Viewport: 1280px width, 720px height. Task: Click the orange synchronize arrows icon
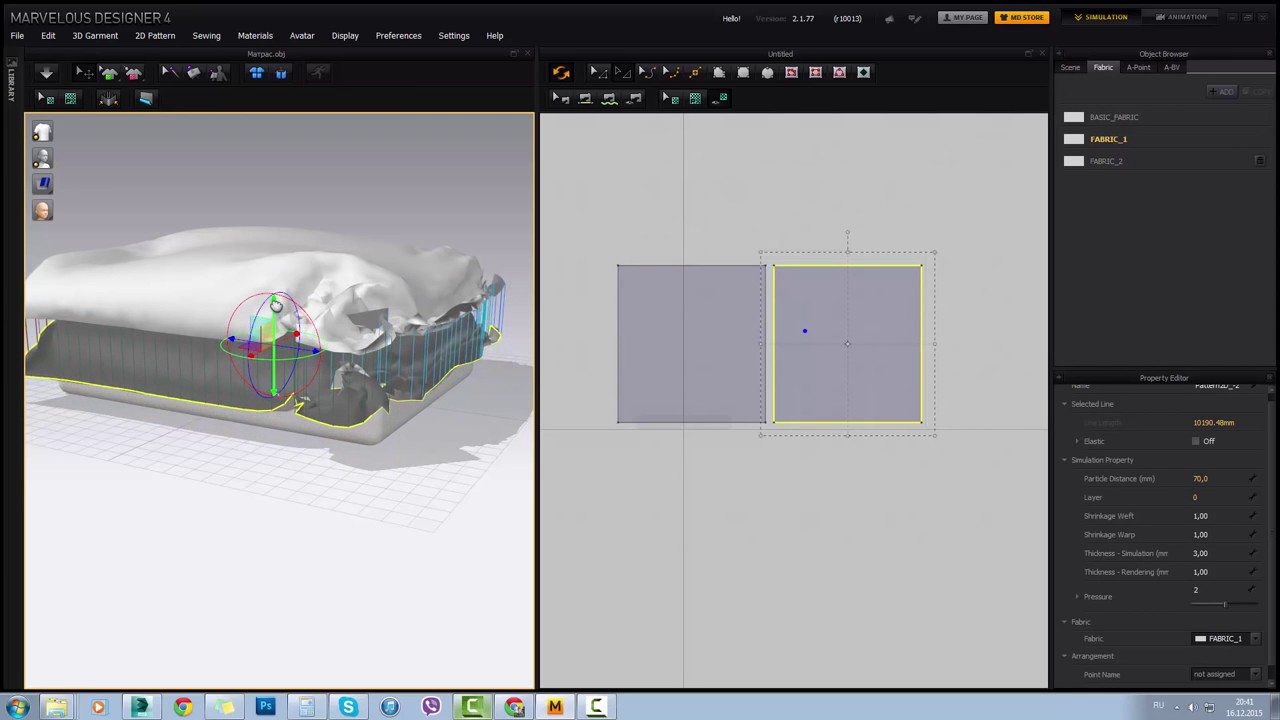[x=561, y=72]
